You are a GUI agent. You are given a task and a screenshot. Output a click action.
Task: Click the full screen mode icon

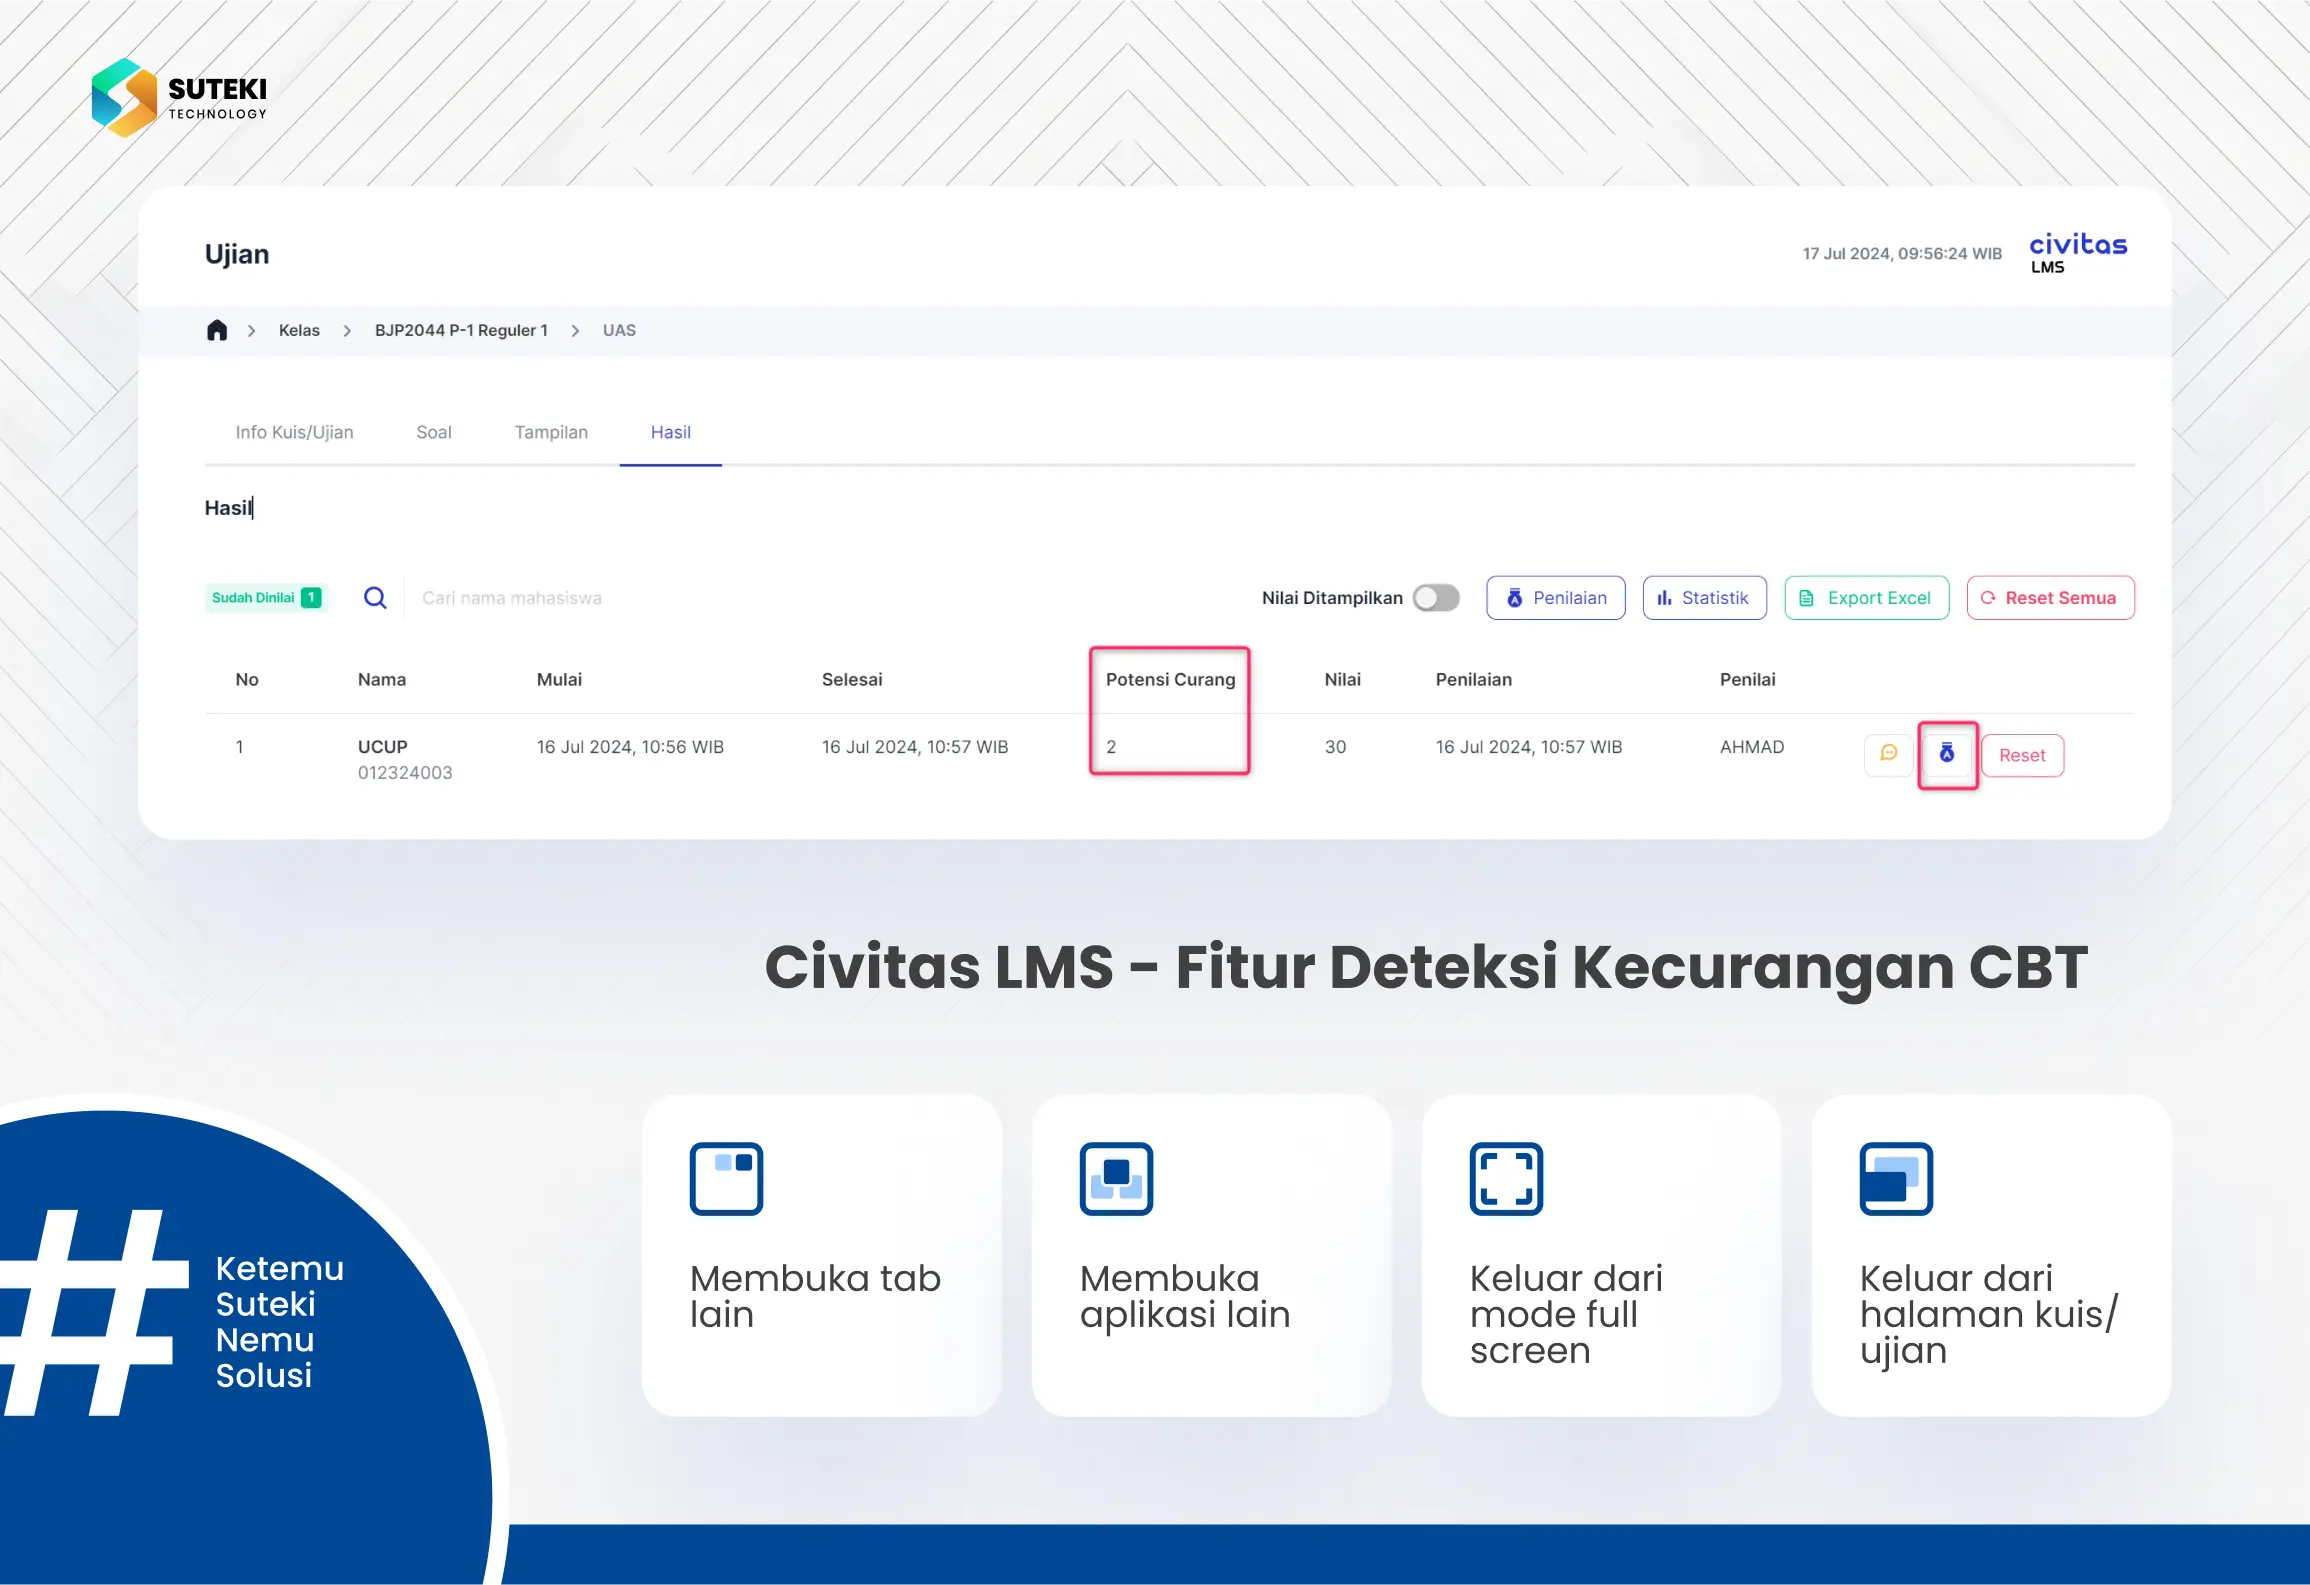[1507, 1179]
